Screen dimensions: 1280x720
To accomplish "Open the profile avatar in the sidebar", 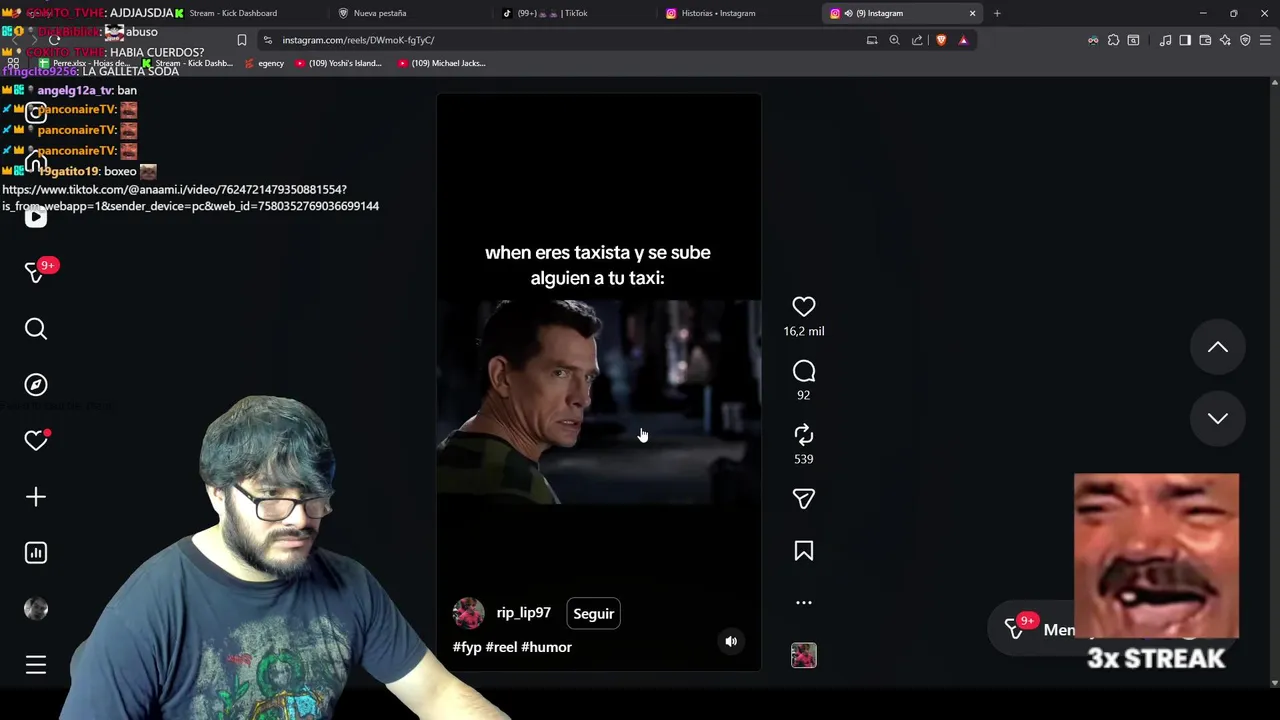I will (36, 609).
